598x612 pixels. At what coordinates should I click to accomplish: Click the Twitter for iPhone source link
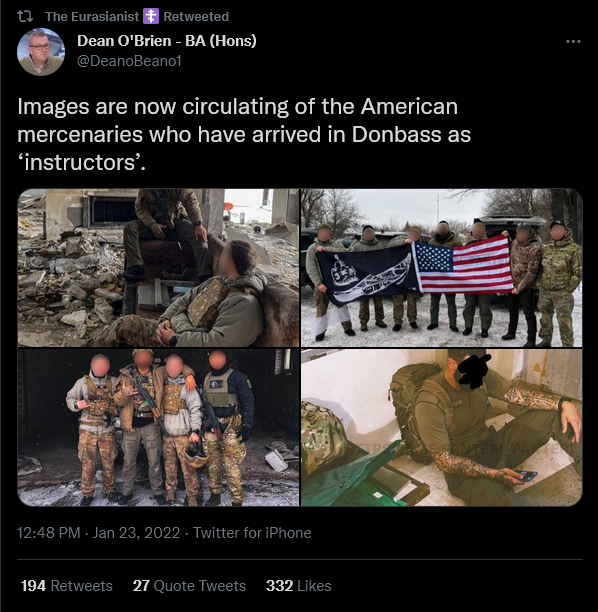(252, 533)
